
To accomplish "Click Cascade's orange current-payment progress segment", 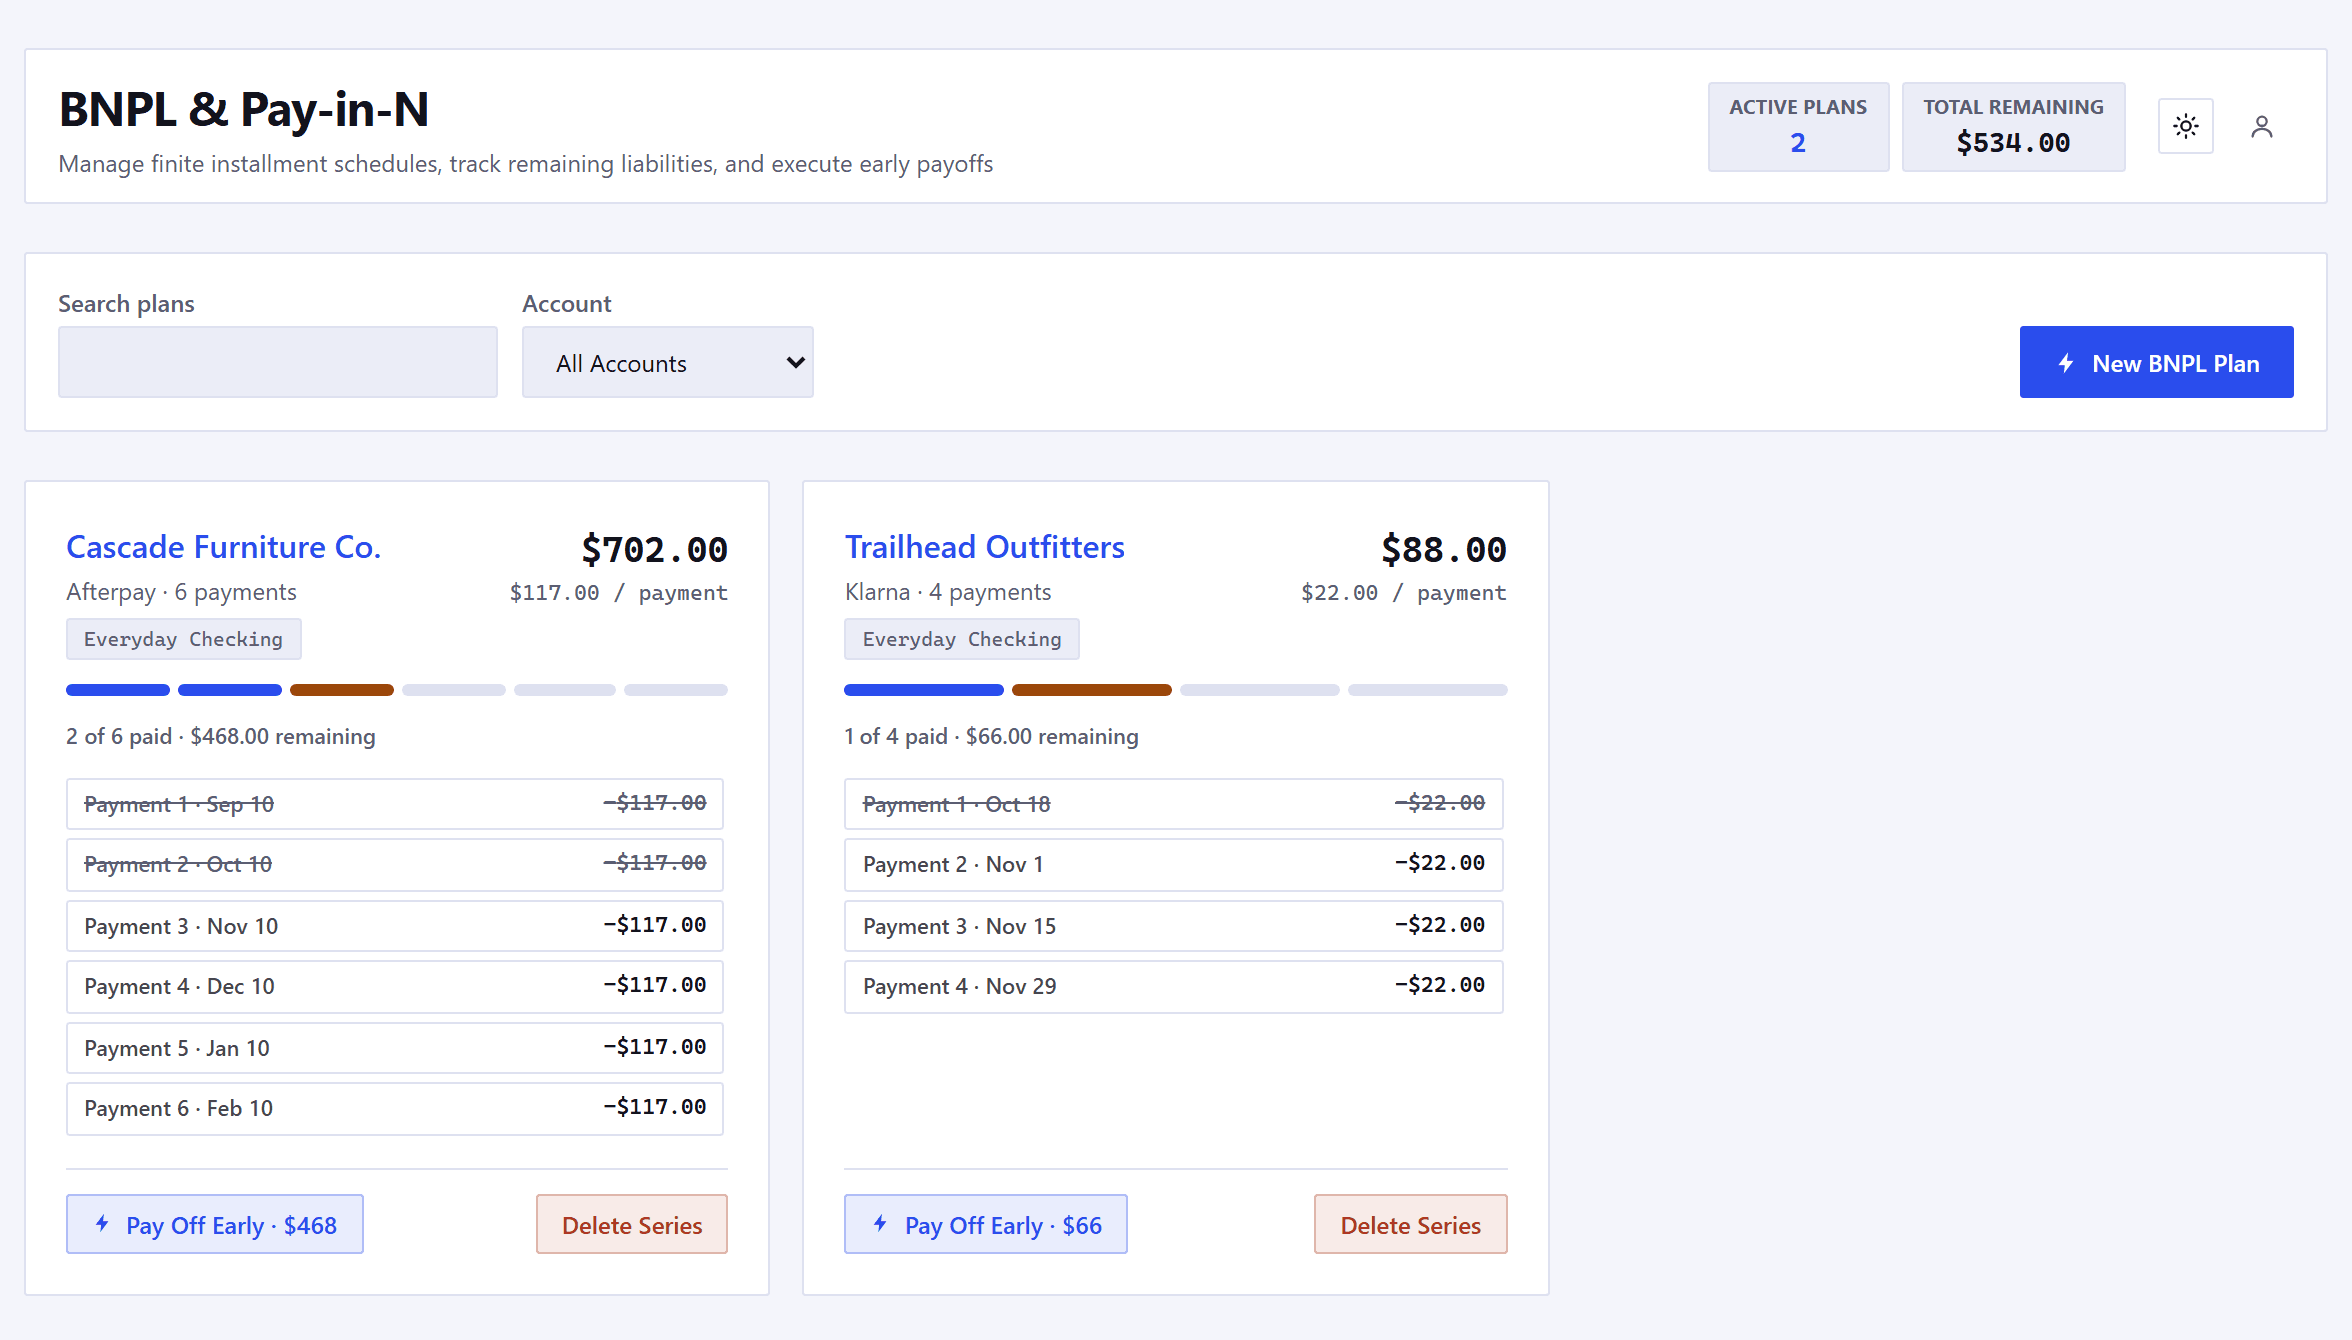I will pyautogui.click(x=342, y=690).
